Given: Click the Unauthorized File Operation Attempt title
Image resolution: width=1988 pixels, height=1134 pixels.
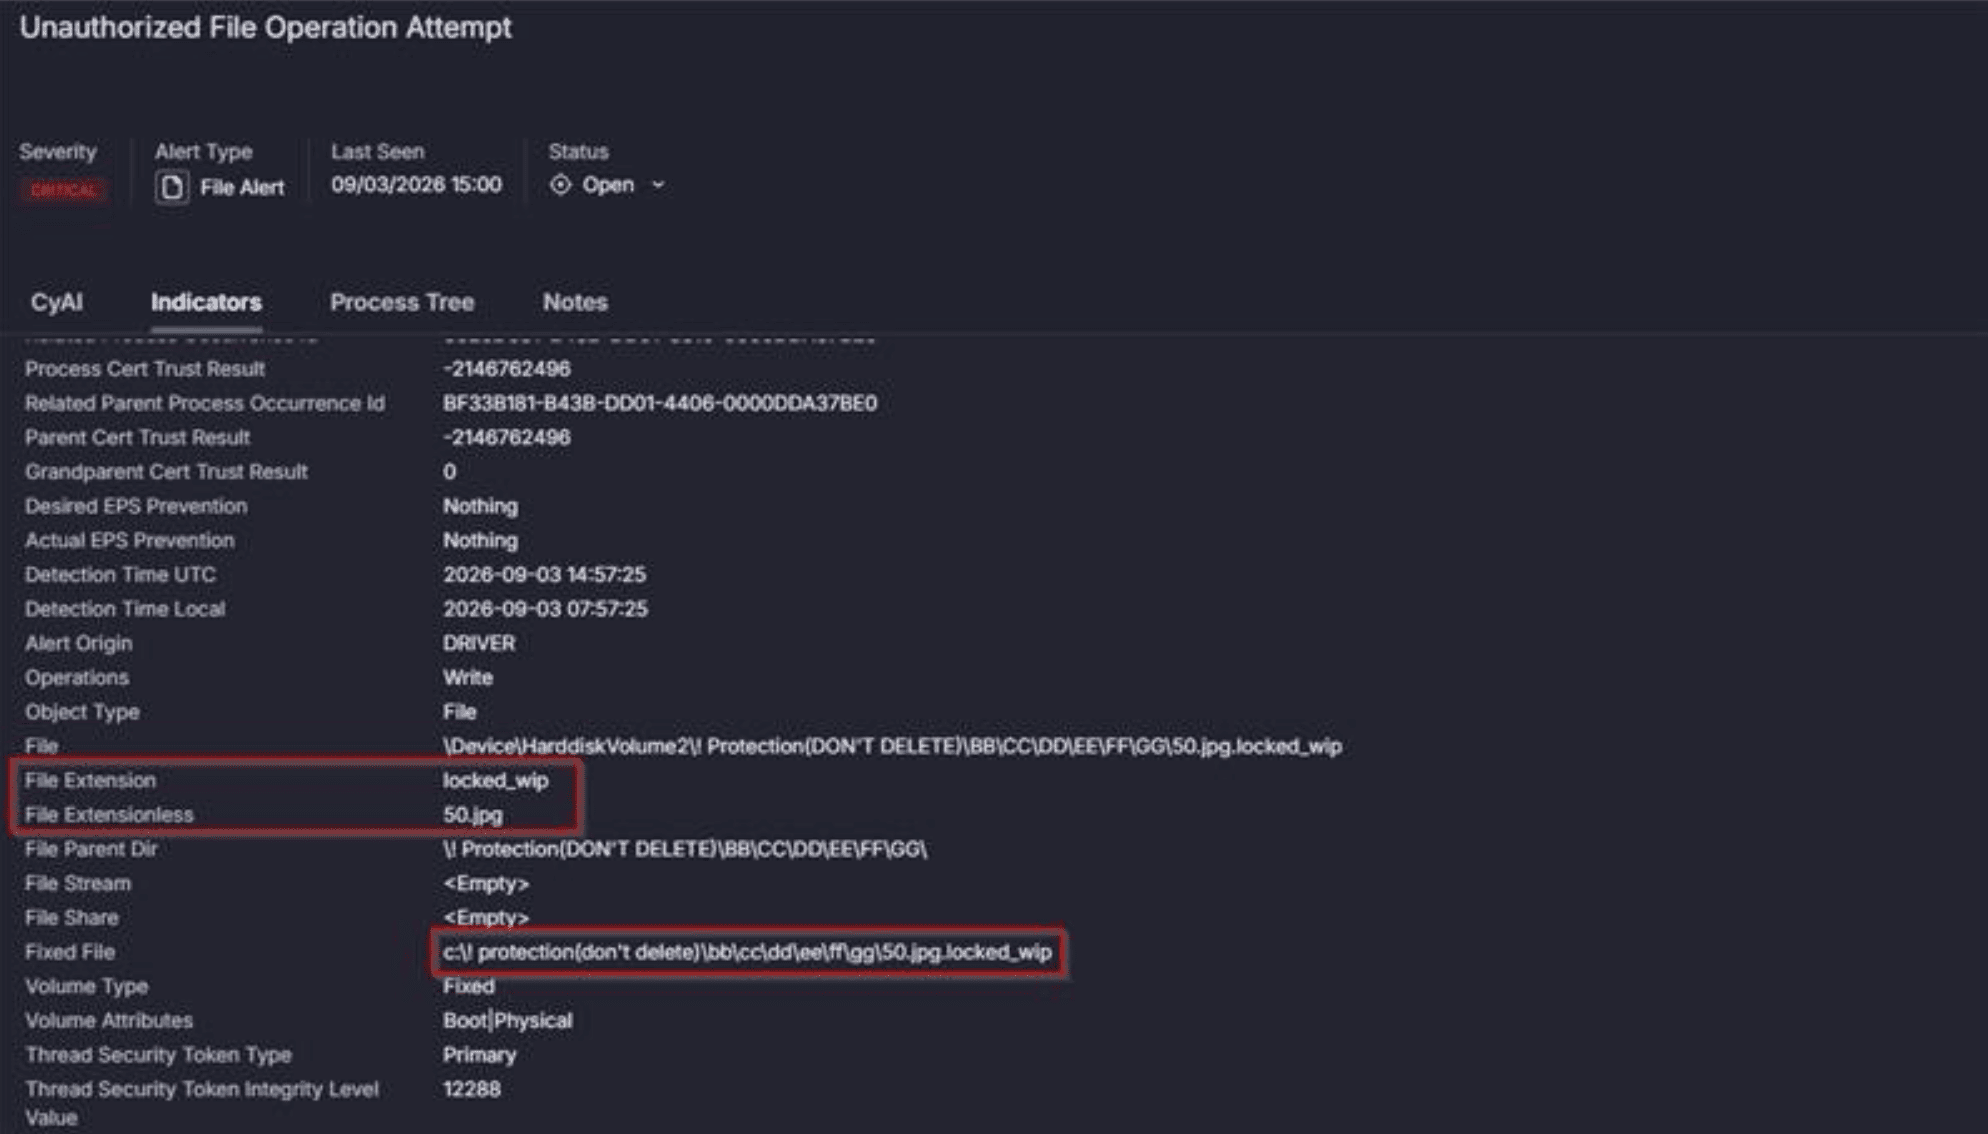Looking at the screenshot, I should tap(266, 27).
